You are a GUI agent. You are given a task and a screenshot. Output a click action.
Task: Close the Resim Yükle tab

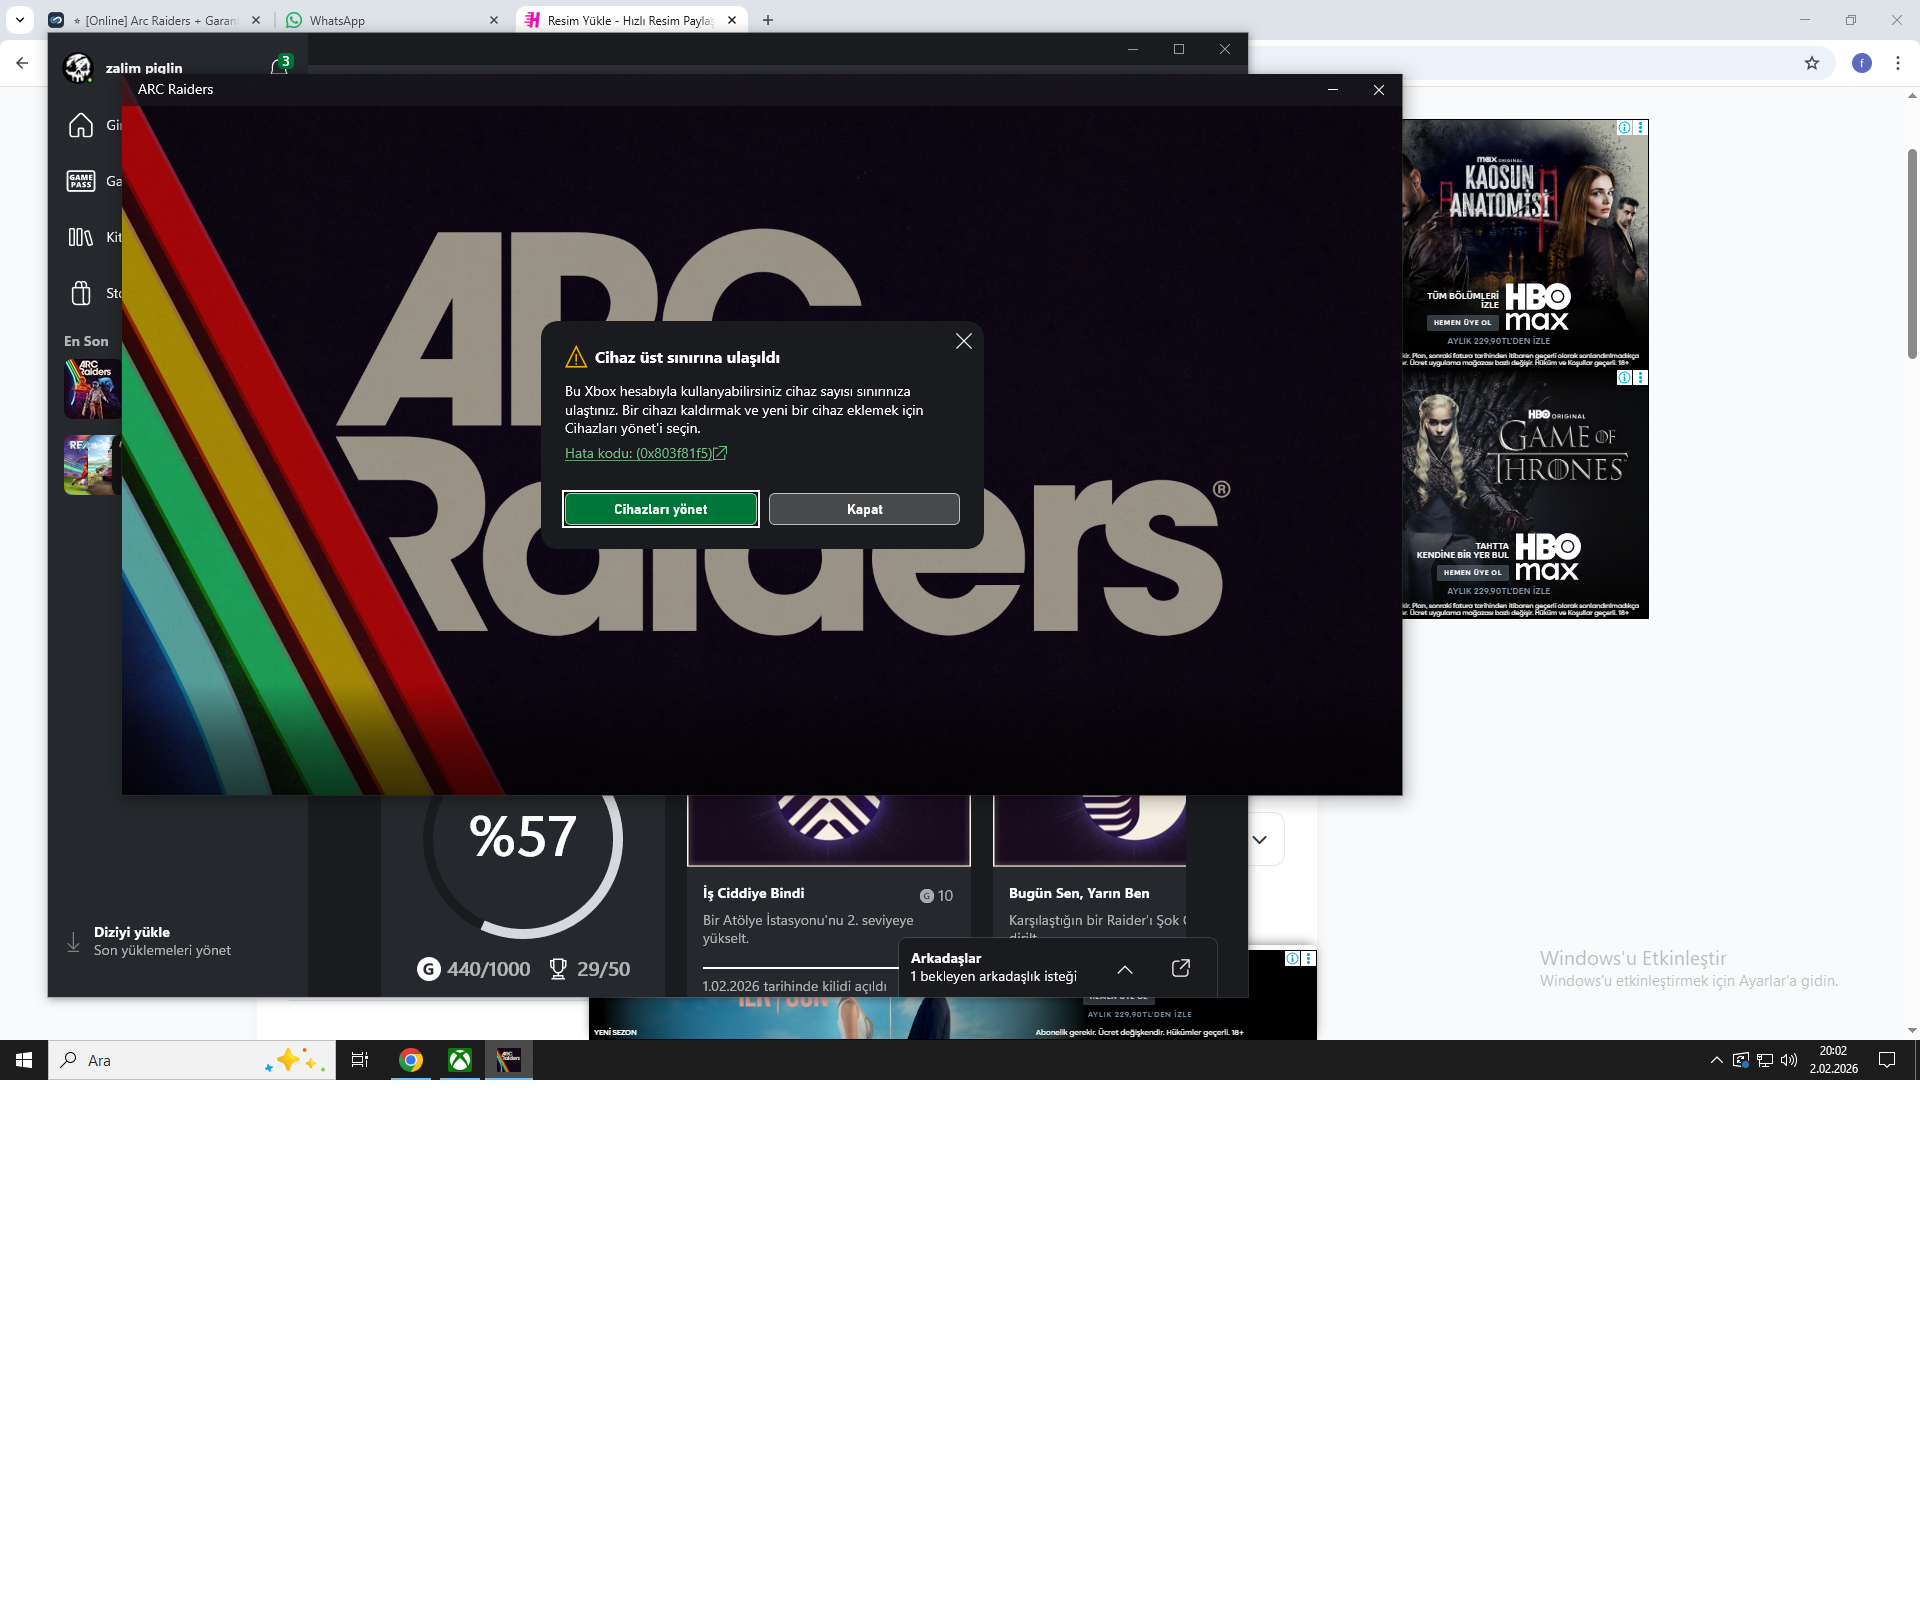[732, 20]
